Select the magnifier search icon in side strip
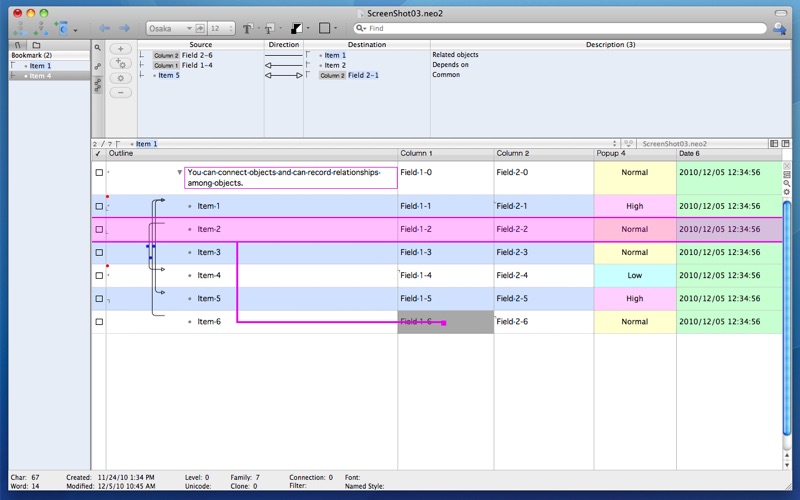 [x=98, y=47]
